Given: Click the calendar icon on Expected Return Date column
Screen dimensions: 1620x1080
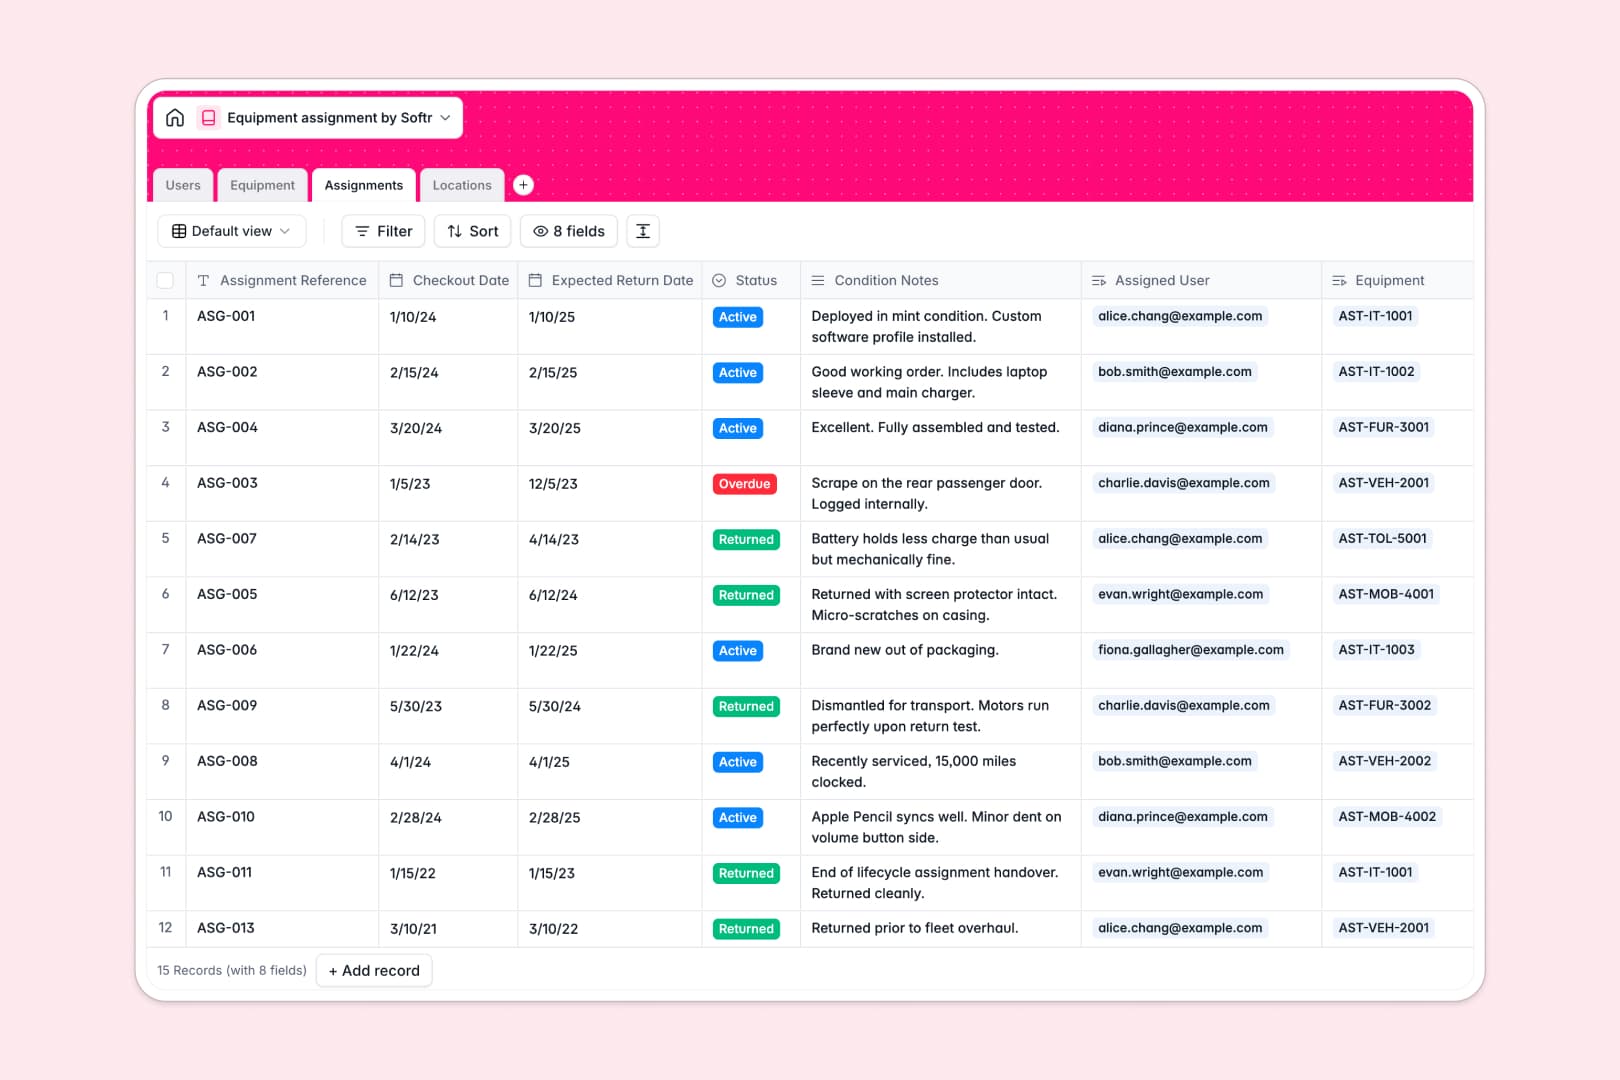Looking at the screenshot, I should pyautogui.click(x=536, y=280).
